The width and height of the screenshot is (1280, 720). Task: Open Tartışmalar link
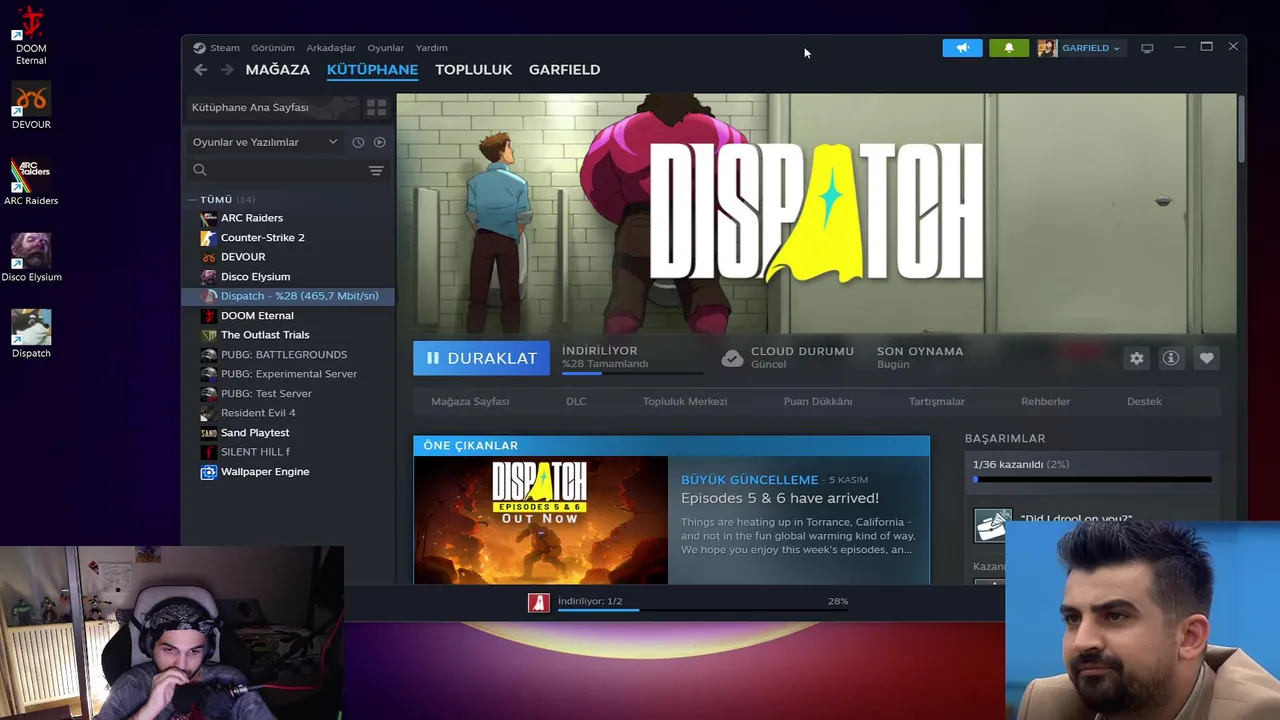click(x=936, y=401)
